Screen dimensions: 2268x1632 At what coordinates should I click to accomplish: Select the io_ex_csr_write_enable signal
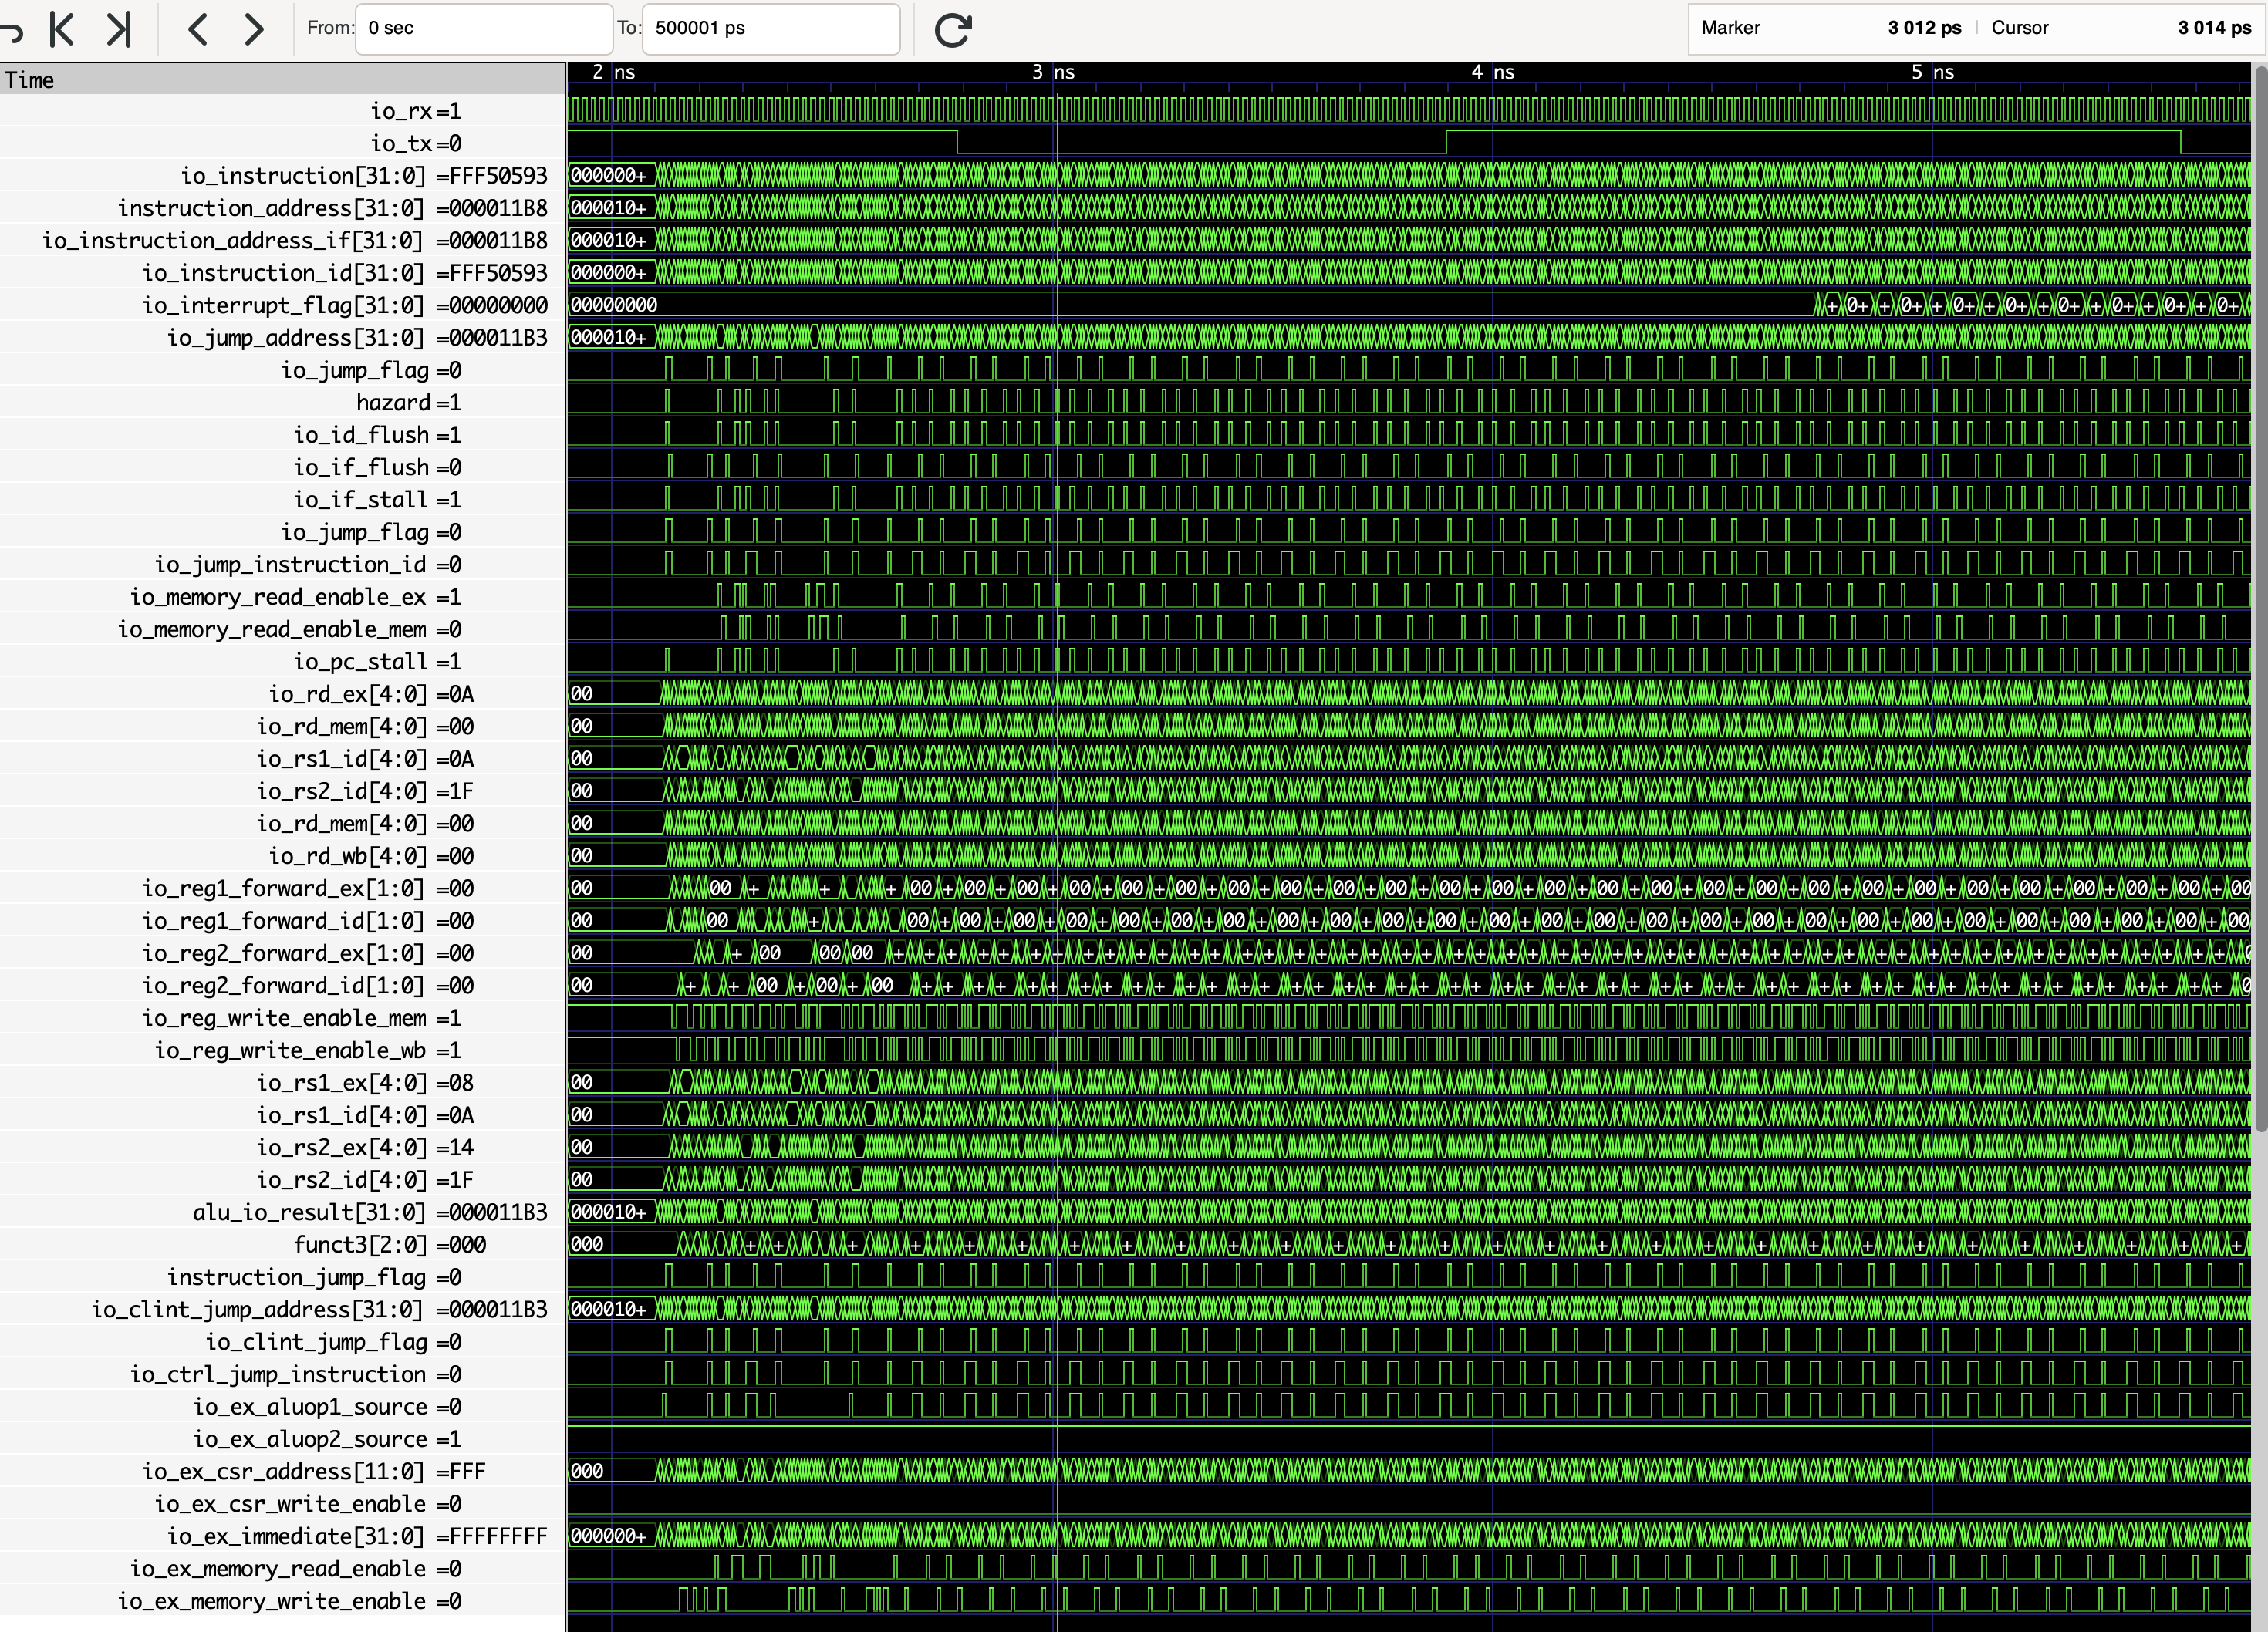coord(282,1504)
